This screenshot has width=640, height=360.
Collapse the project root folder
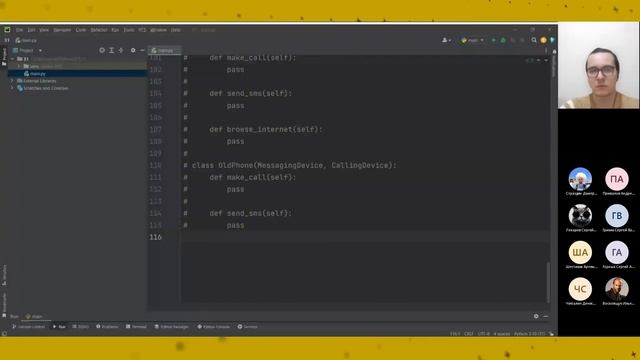pos(12,59)
